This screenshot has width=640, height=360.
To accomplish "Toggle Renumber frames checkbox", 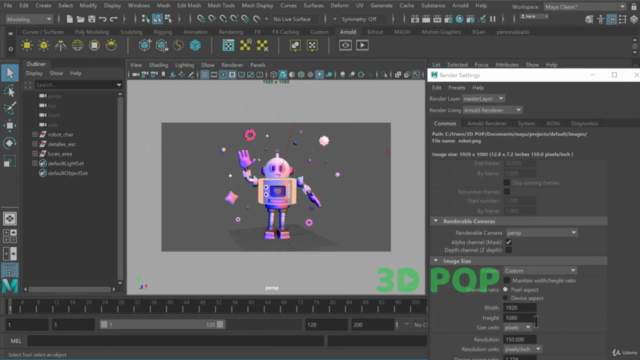I will click(x=507, y=191).
